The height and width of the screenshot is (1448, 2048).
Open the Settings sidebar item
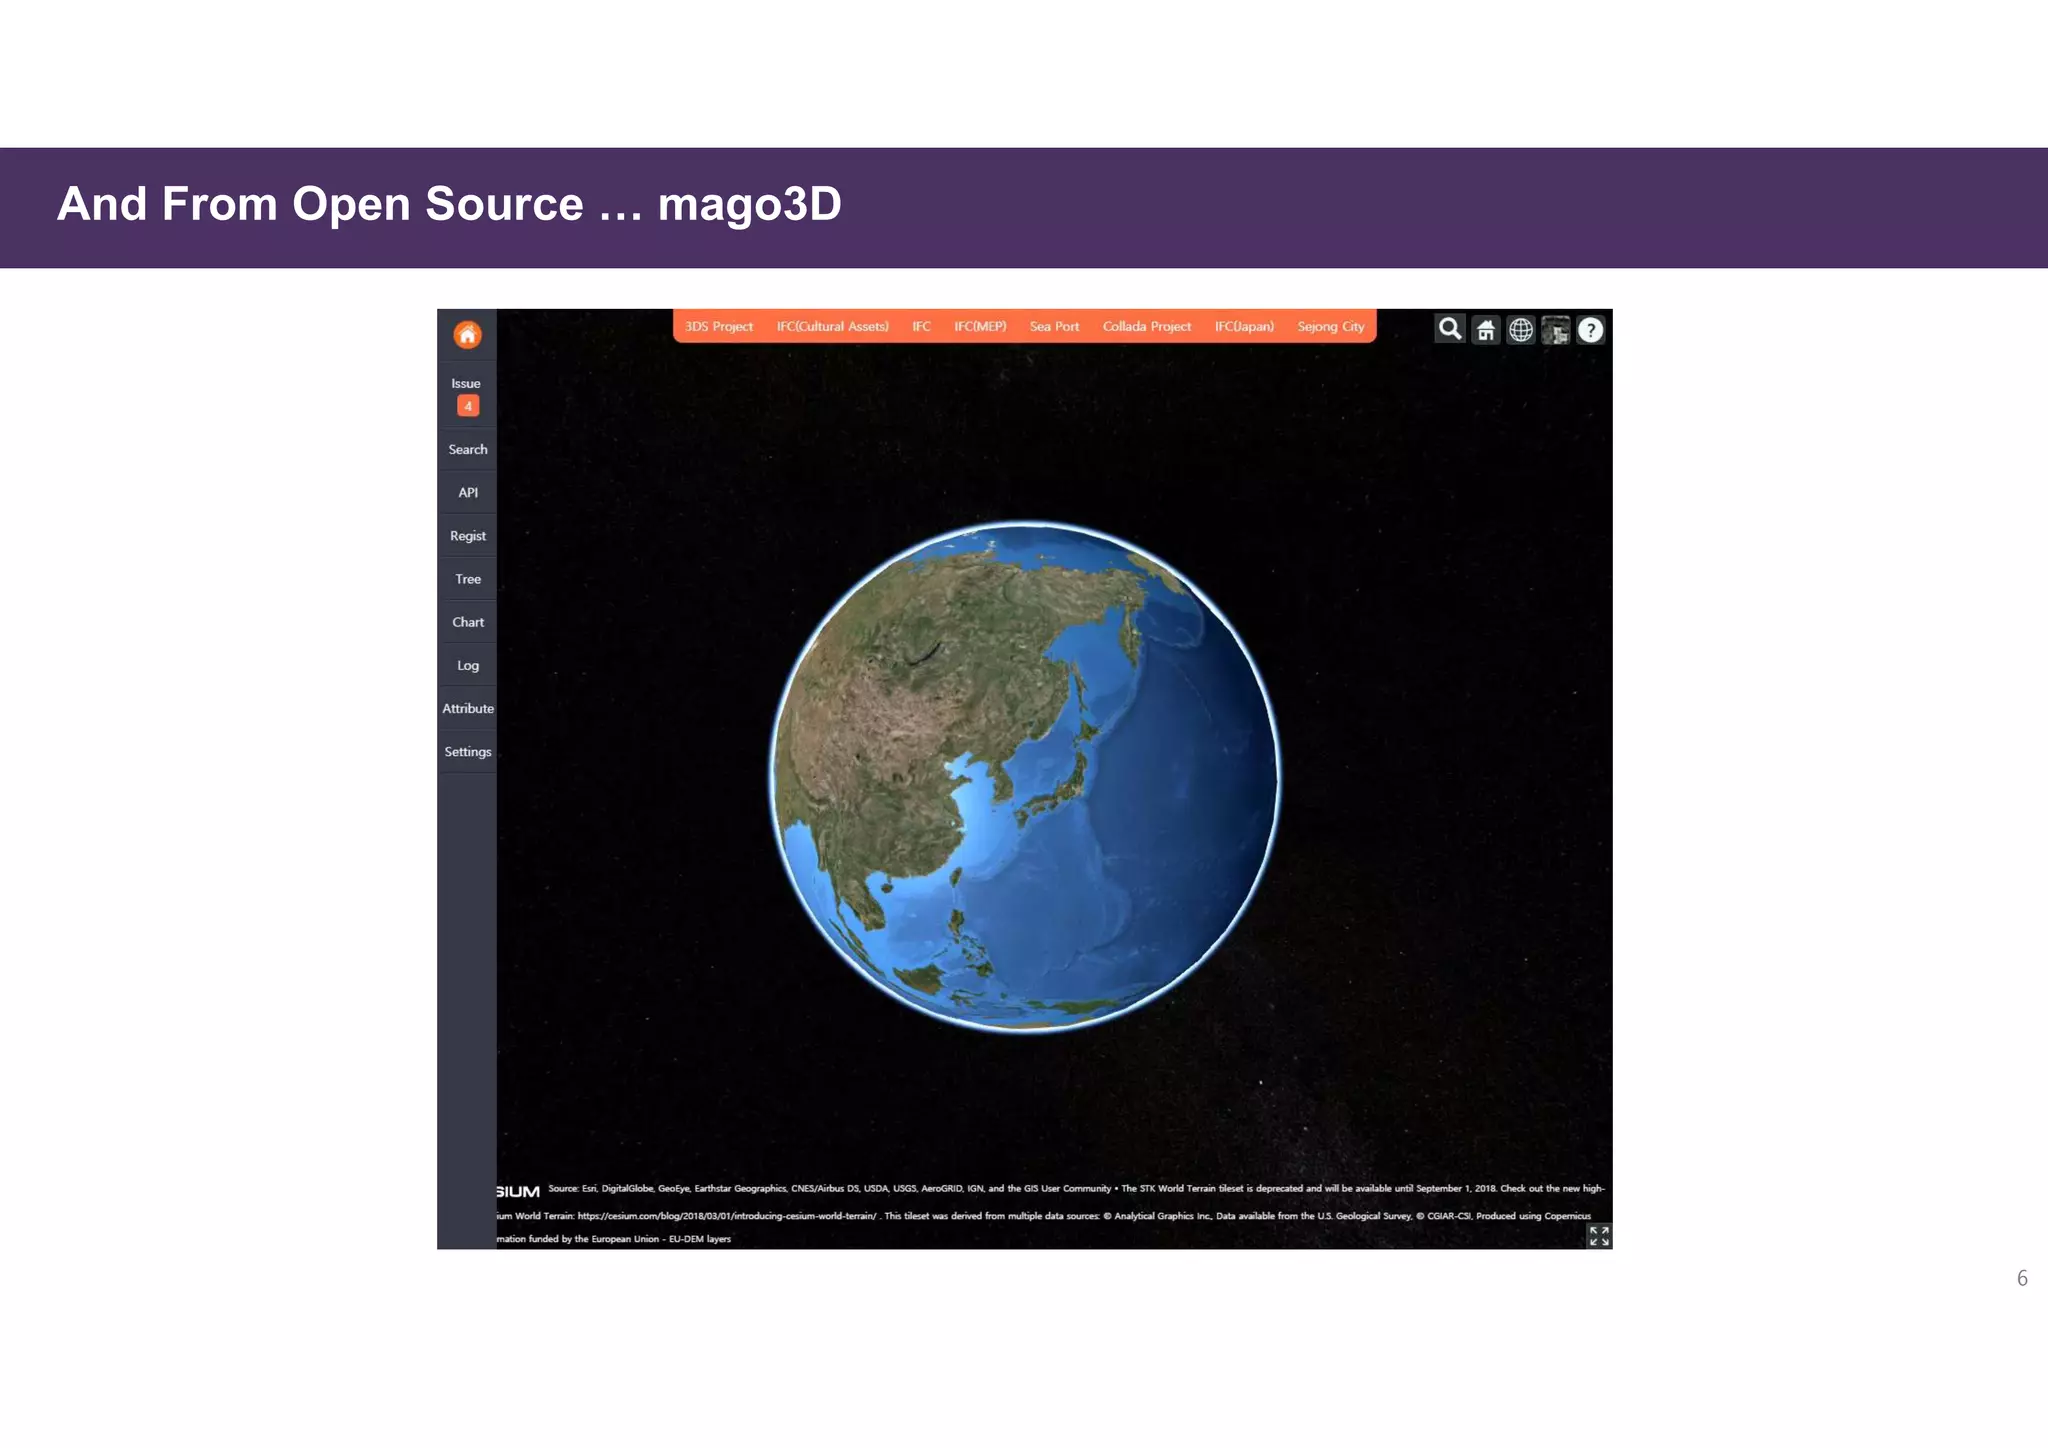coord(467,752)
